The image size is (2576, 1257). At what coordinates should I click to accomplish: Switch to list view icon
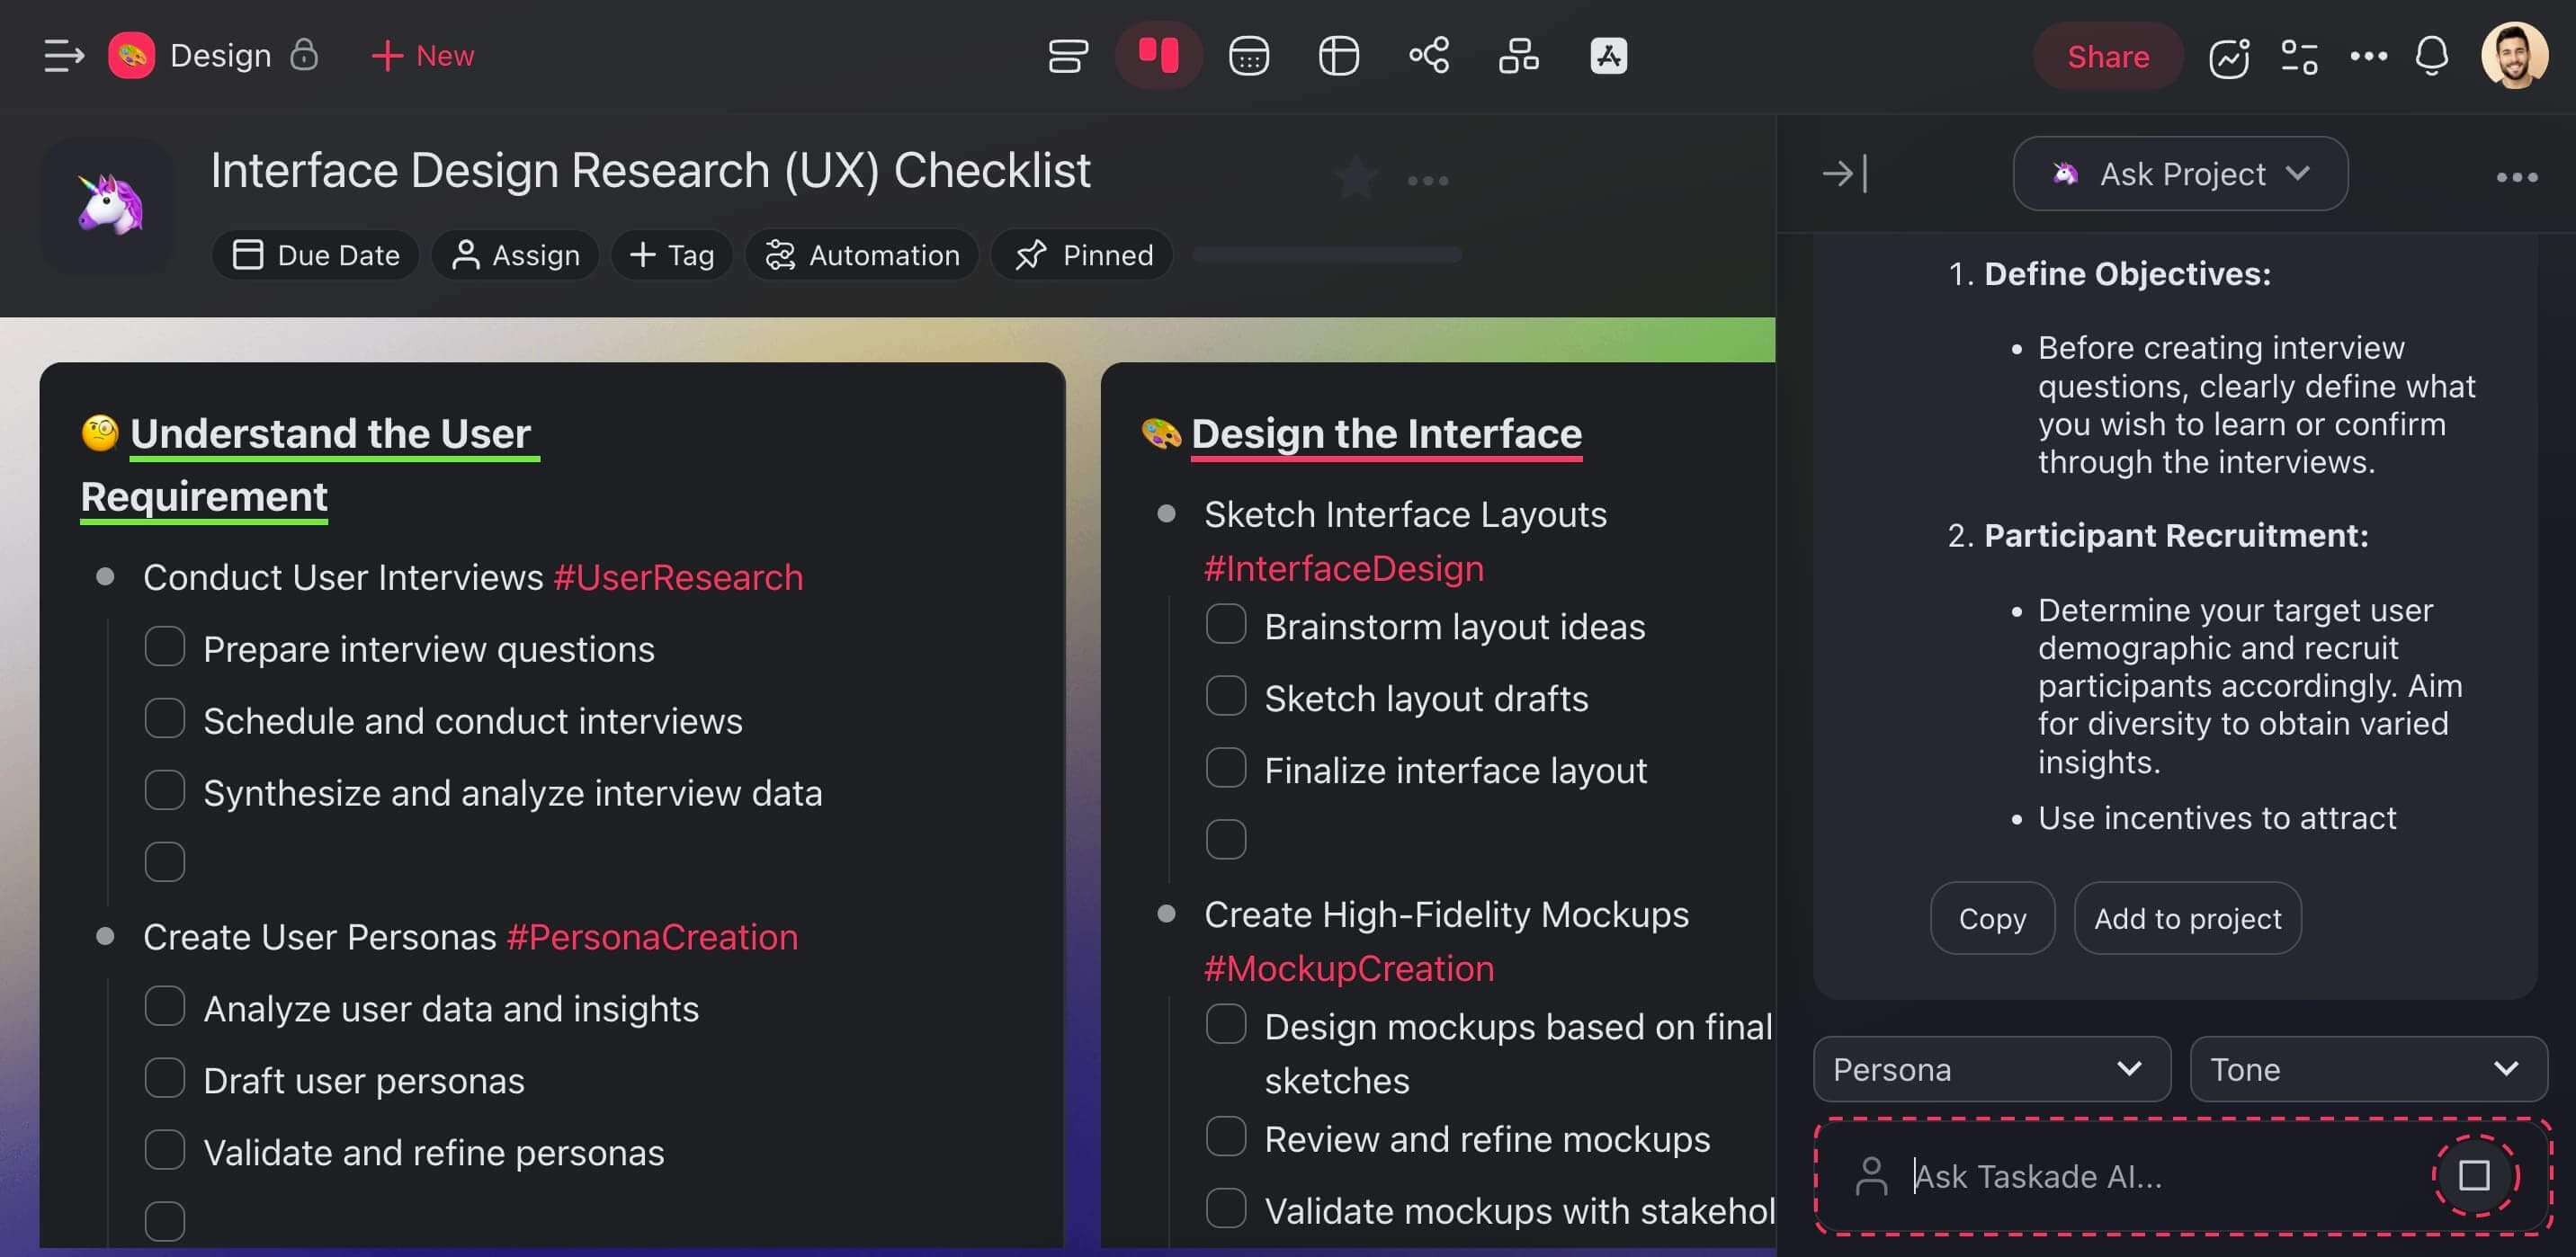pyautogui.click(x=1067, y=56)
